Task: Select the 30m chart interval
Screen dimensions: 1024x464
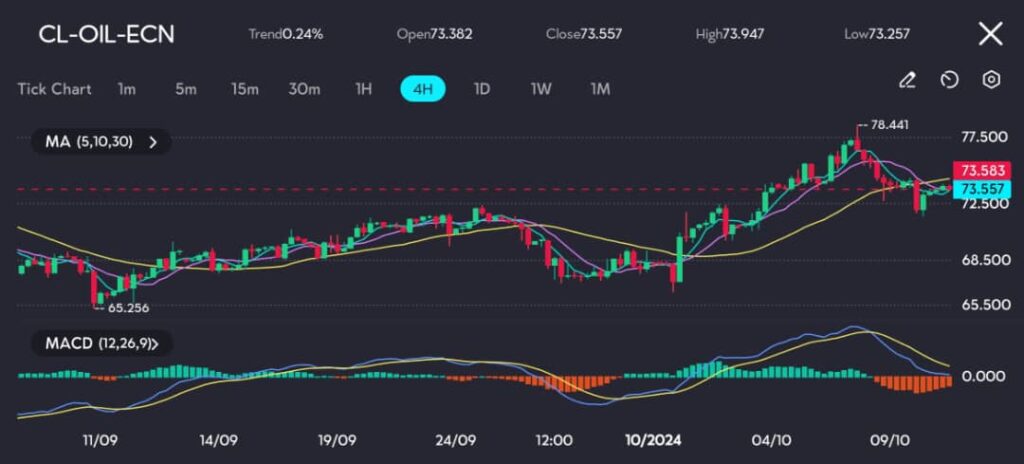Action: tap(304, 89)
